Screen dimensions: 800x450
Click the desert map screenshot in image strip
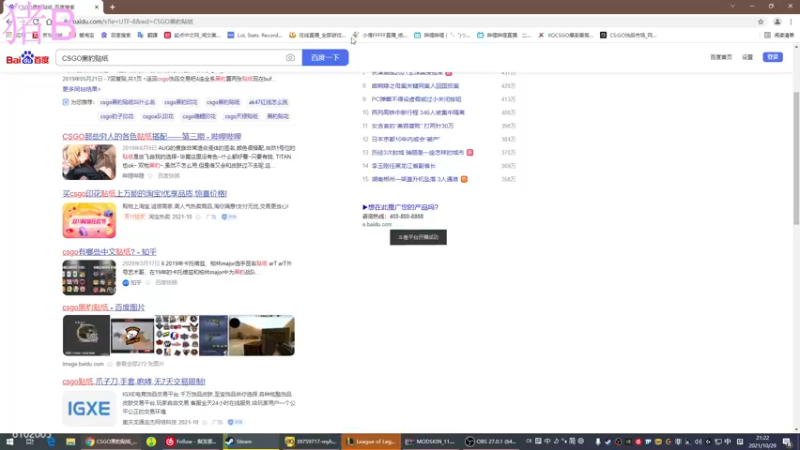261,335
